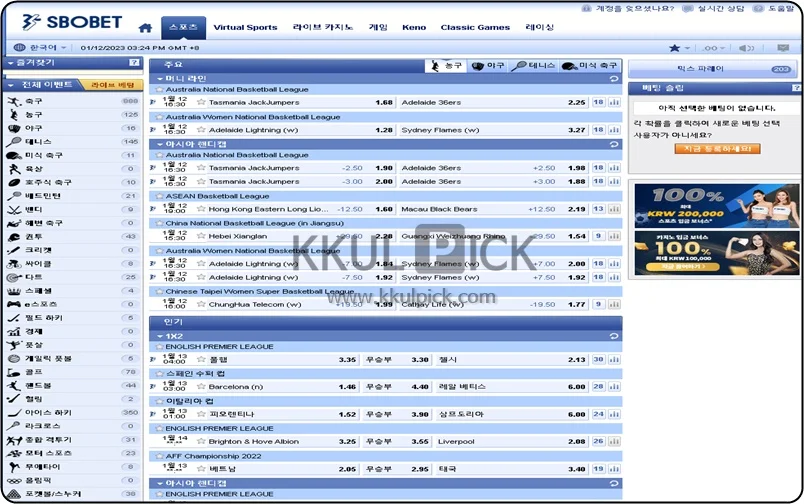Open statistics icon for ChungHua Telecom match
This screenshot has width=804, height=504.
(614, 304)
